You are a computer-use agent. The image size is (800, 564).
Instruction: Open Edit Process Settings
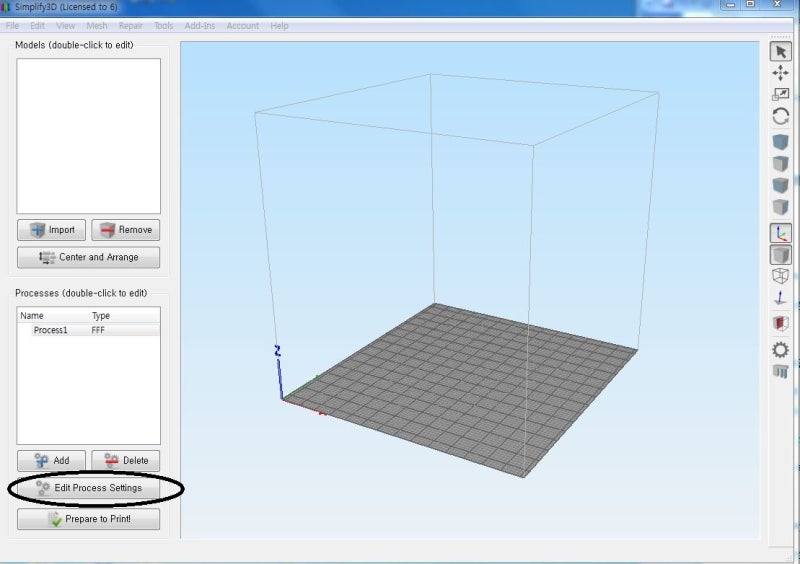pyautogui.click(x=88, y=488)
